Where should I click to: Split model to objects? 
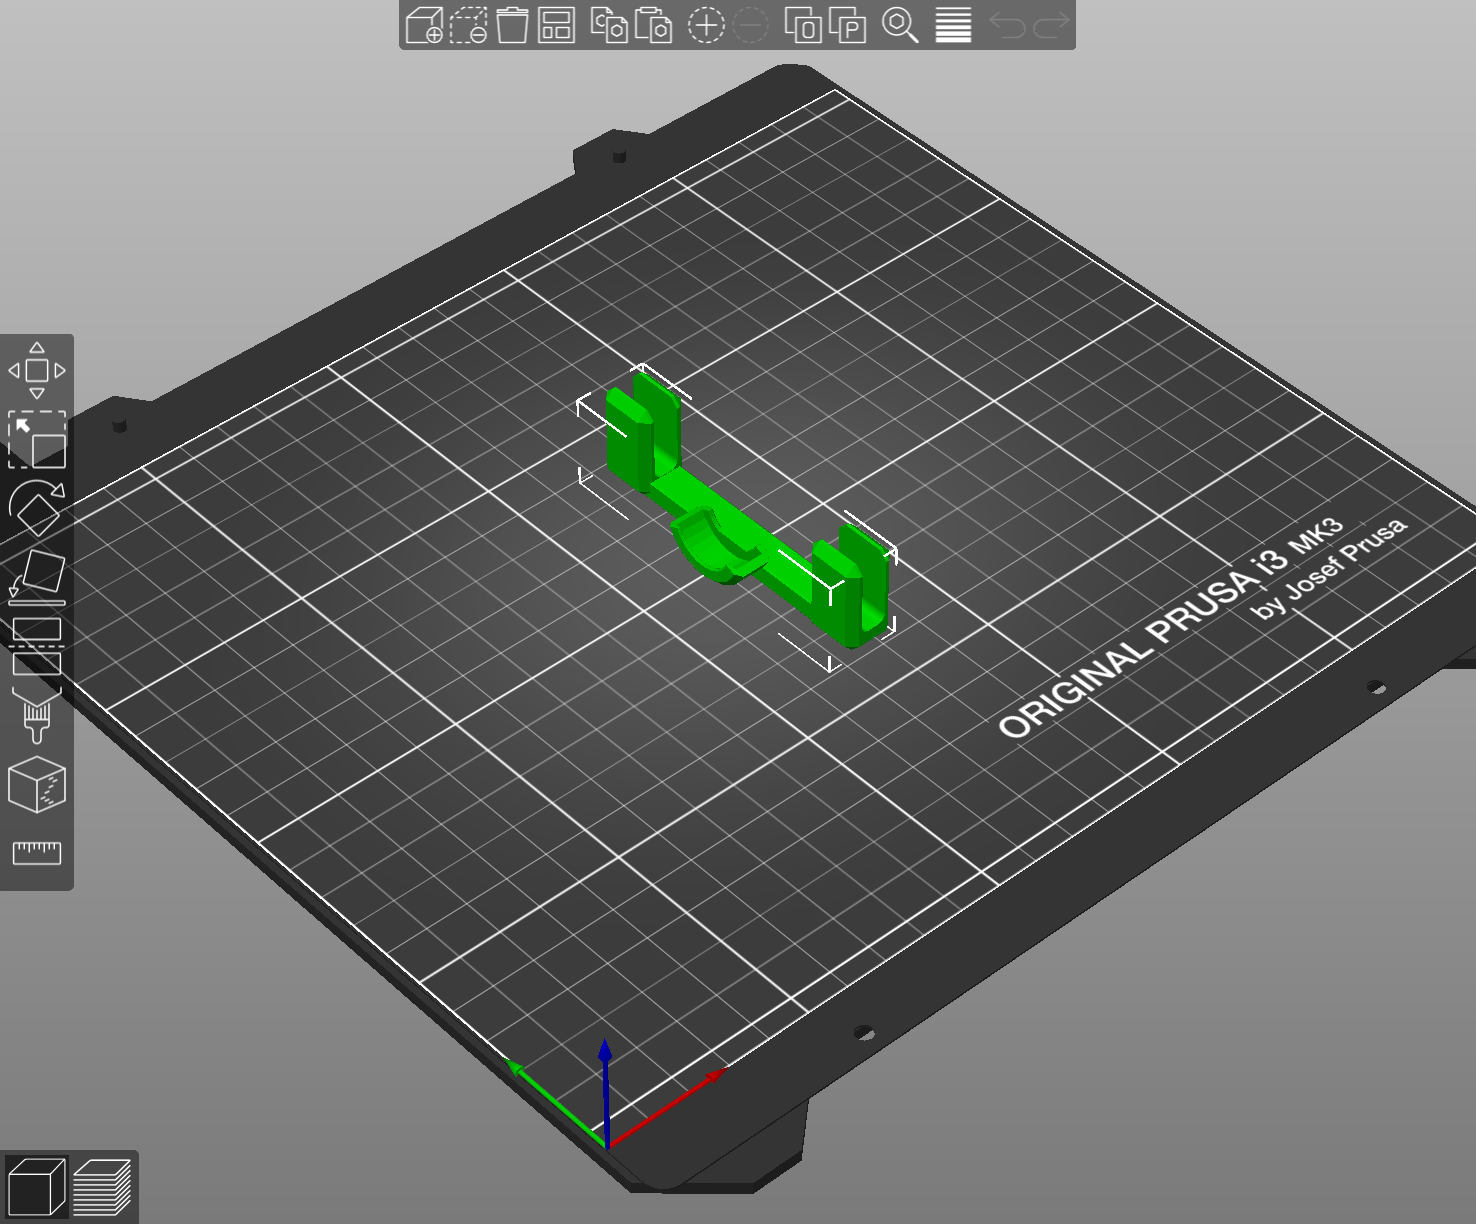tap(803, 25)
